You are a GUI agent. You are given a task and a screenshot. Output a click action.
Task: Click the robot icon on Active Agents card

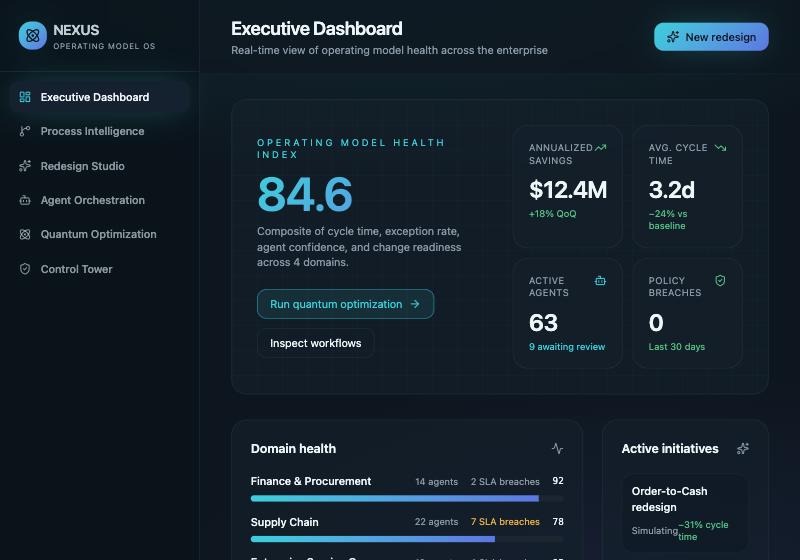601,281
